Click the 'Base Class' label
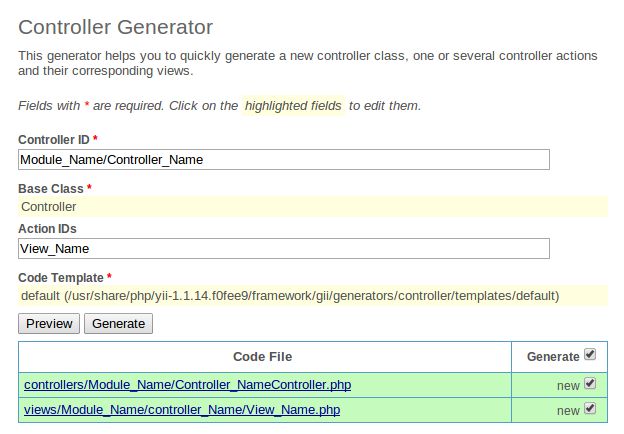This screenshot has height=434, width=624. 51,189
